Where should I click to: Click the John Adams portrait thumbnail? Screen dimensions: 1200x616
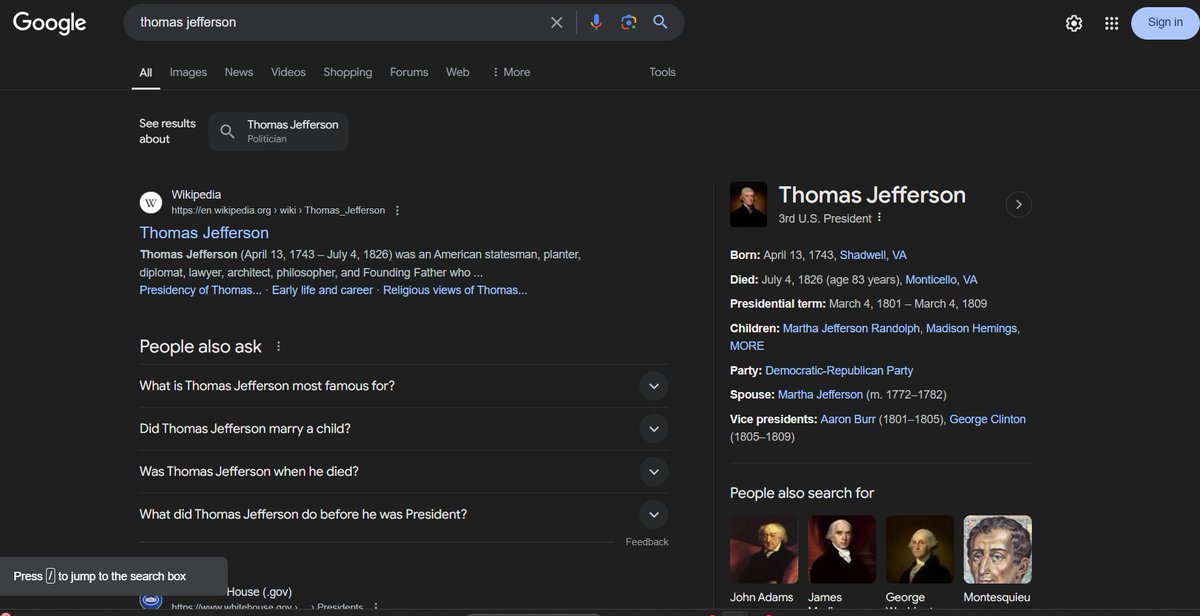coord(764,549)
